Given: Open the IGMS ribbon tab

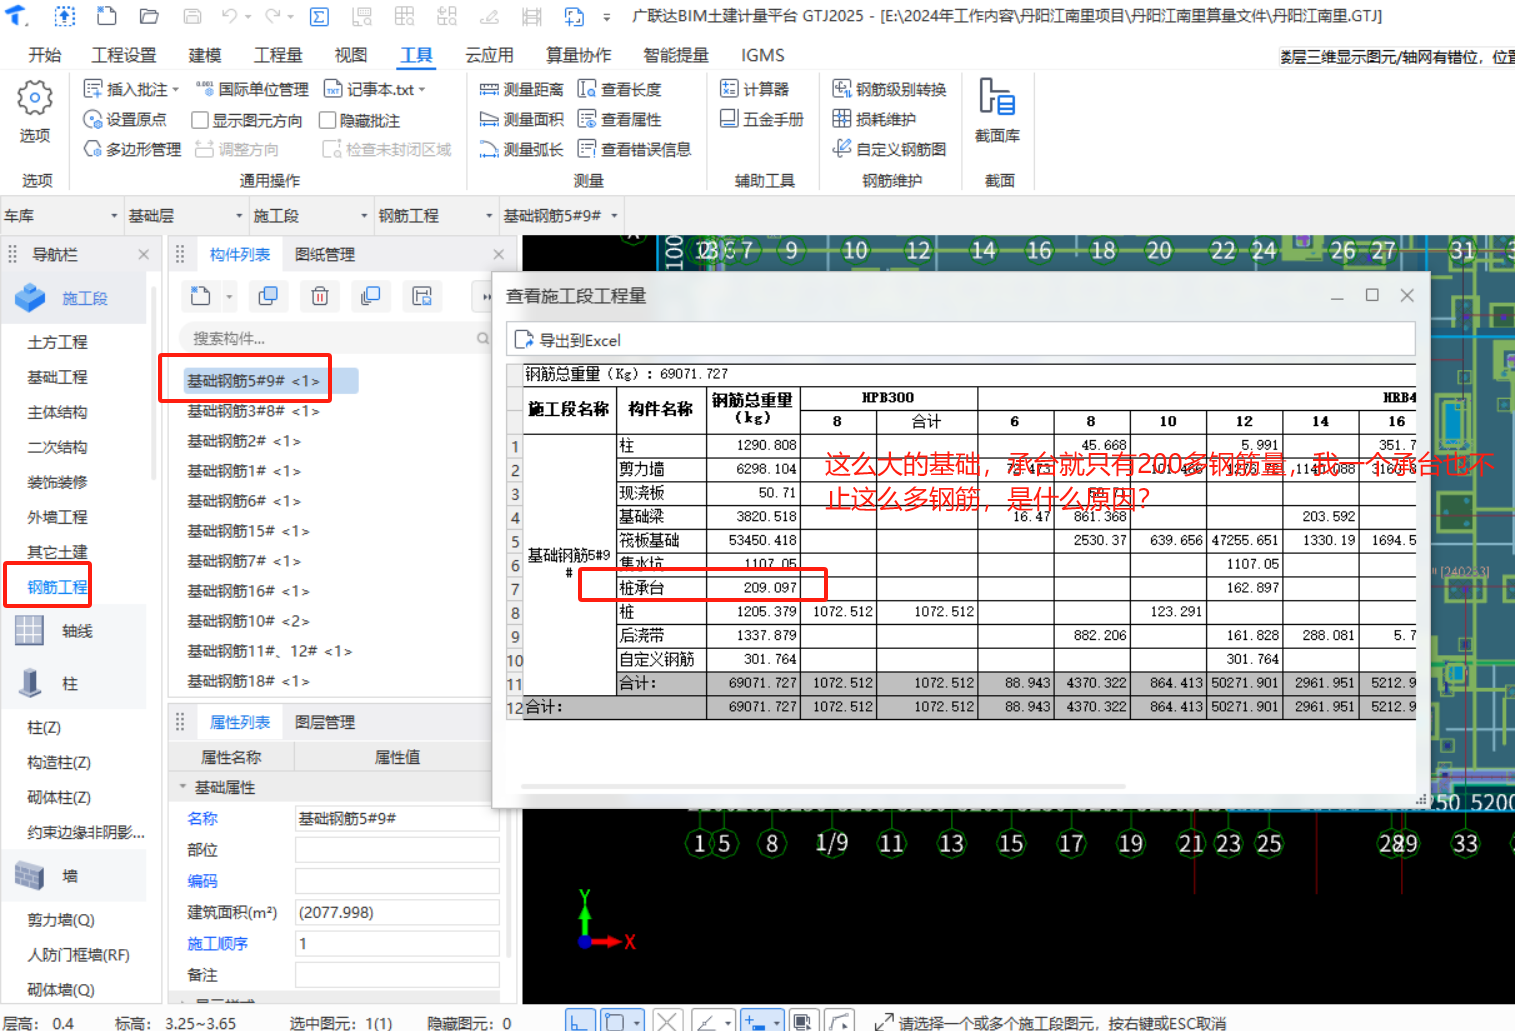Looking at the screenshot, I should pyautogui.click(x=763, y=55).
